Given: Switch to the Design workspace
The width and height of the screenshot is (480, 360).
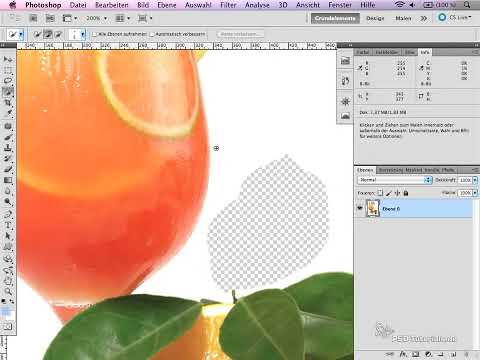Looking at the screenshot, I should coord(375,18).
